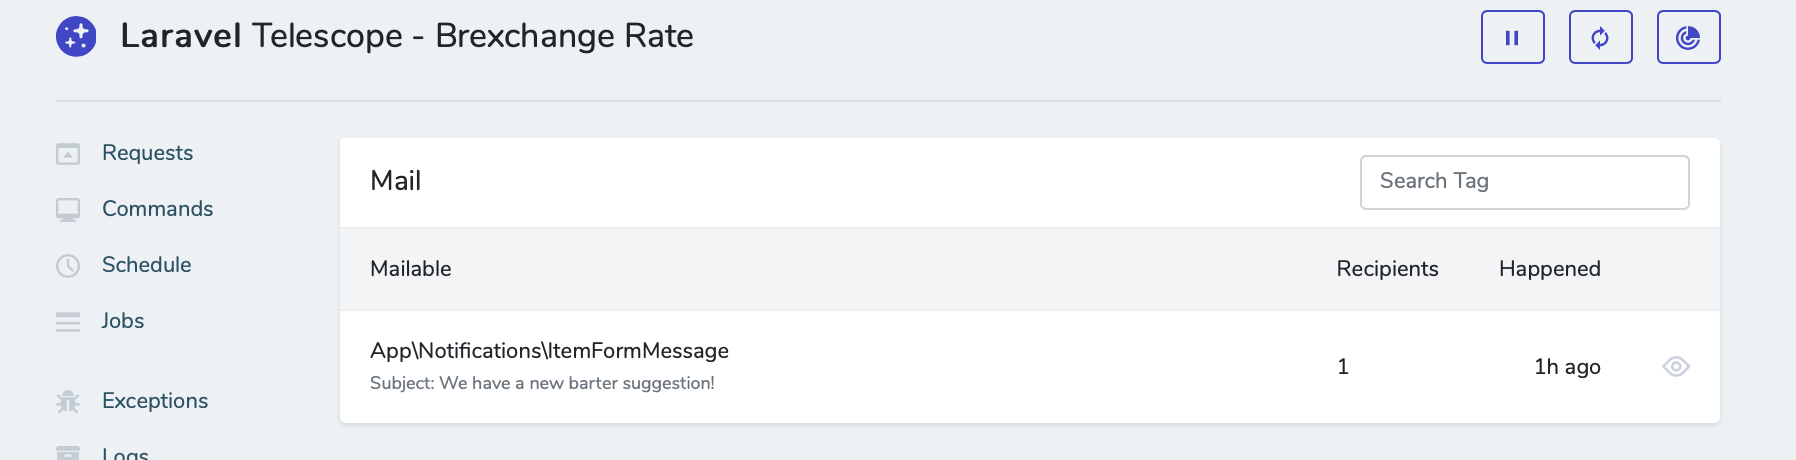
Task: Pause Telescope recording
Action: [1512, 38]
